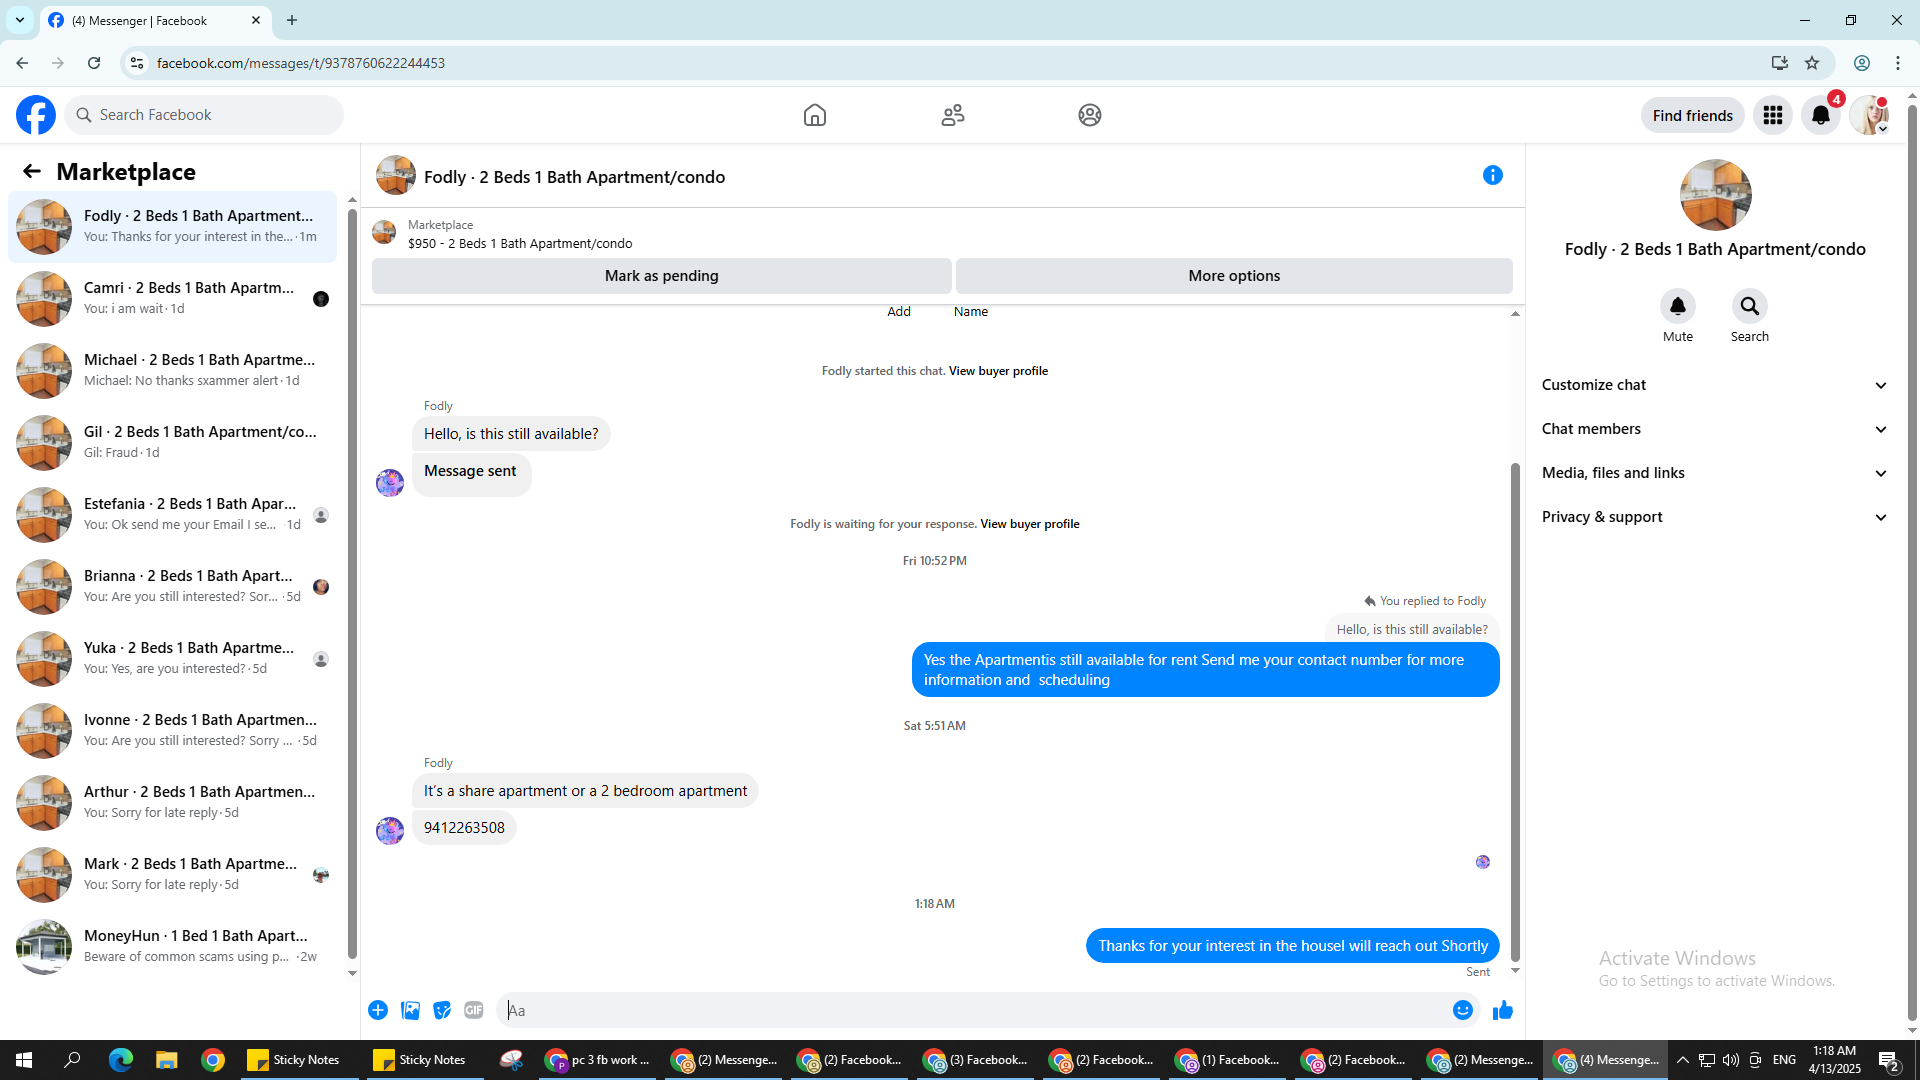Click the listing thumbnail in the info panel

[x=1715, y=195]
